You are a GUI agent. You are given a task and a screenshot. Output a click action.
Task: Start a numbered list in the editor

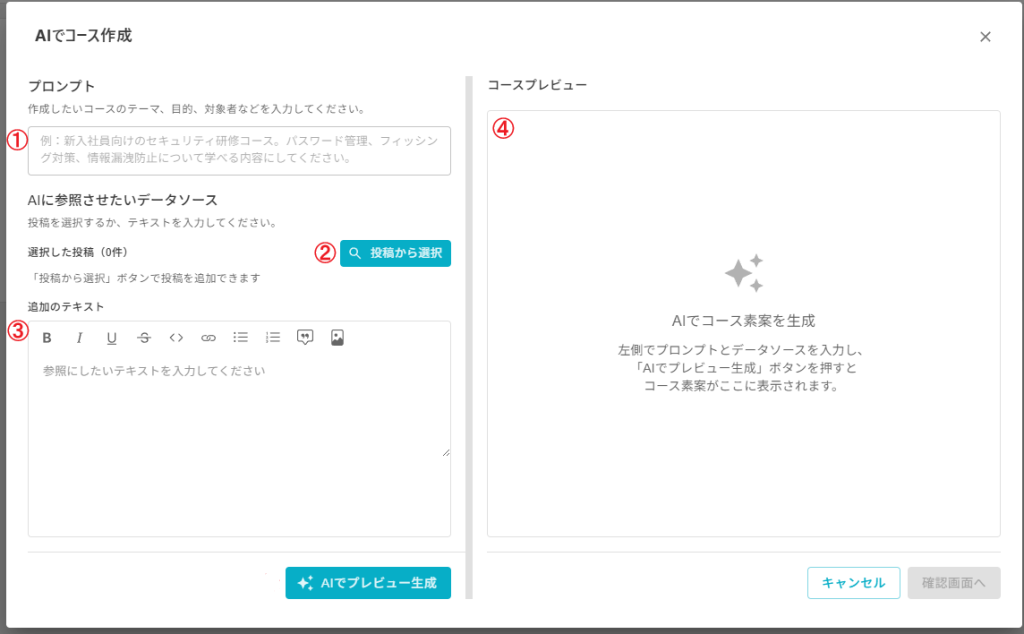tap(273, 338)
